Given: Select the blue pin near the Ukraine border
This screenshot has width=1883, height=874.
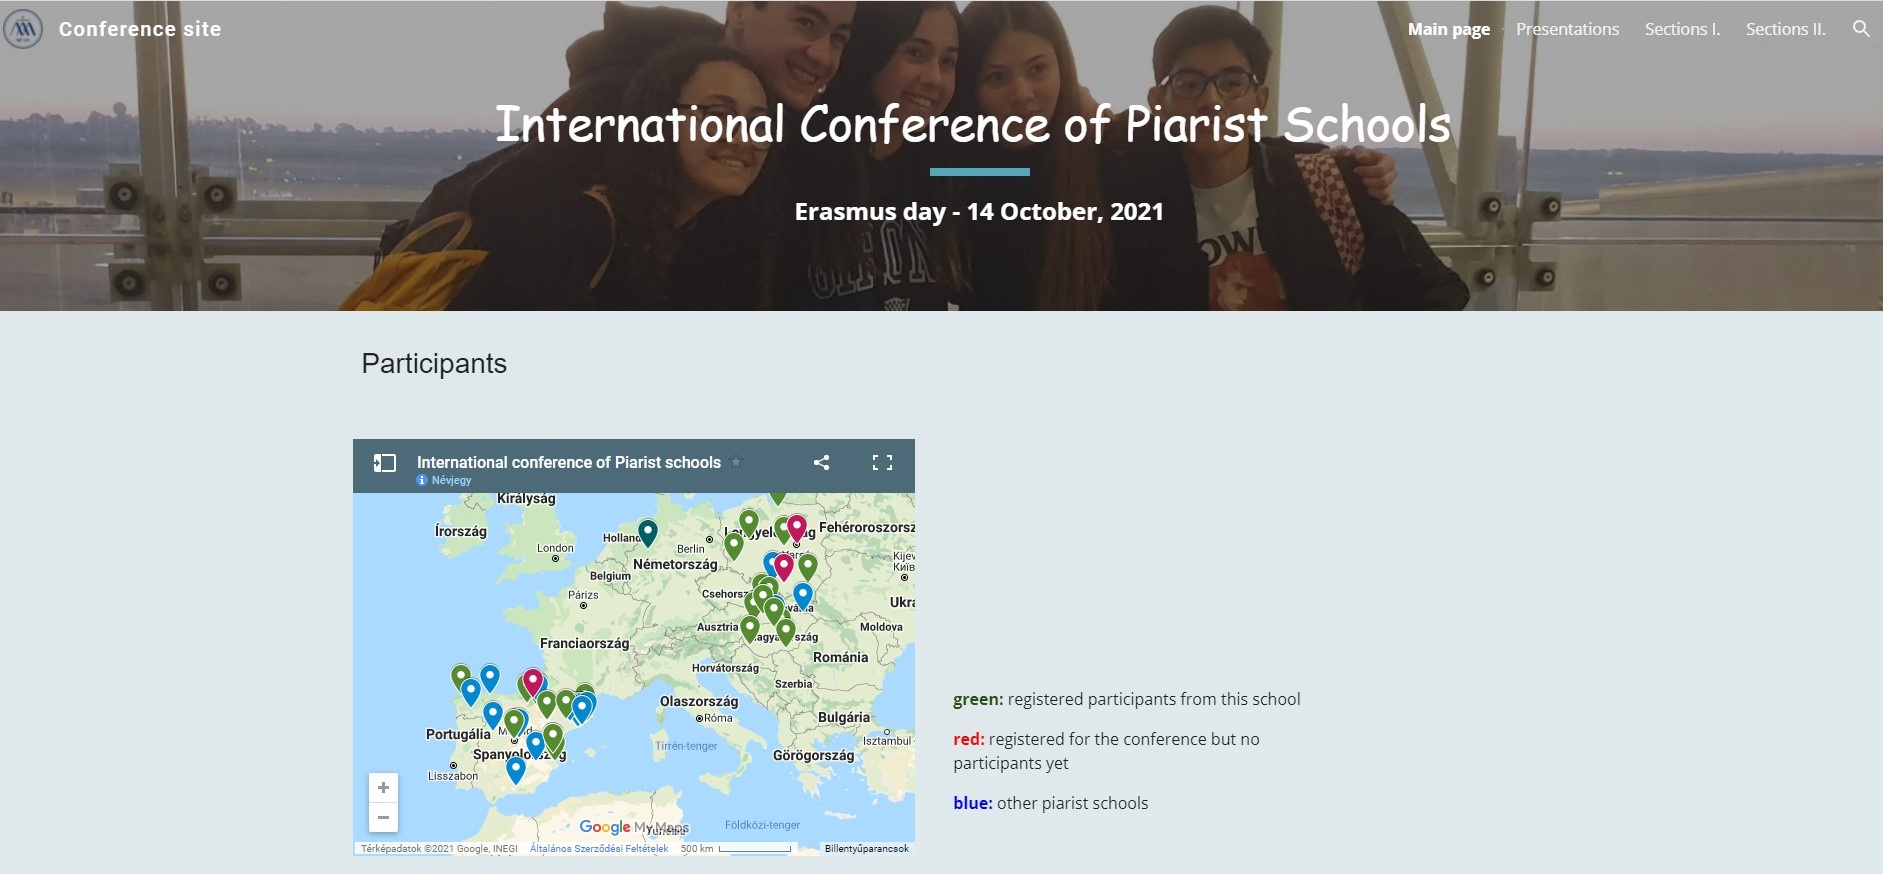Looking at the screenshot, I should tap(803, 597).
